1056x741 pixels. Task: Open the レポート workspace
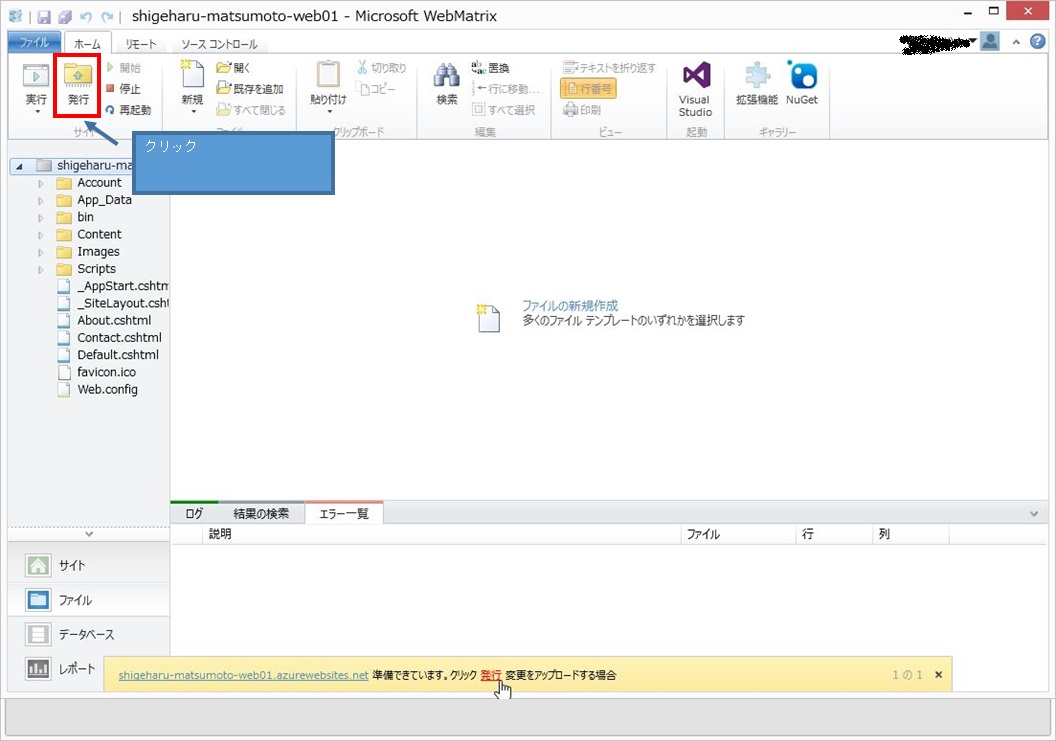62,669
